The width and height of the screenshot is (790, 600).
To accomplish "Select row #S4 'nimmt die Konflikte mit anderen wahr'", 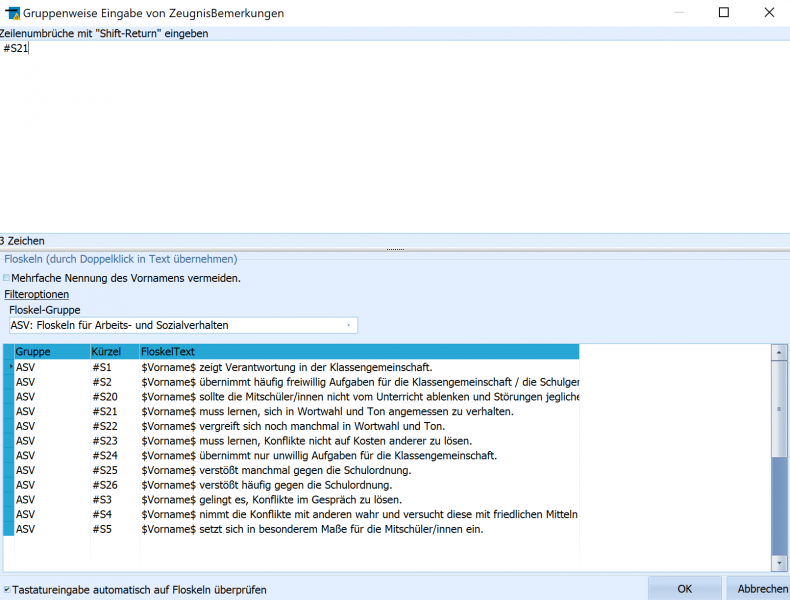I will point(291,514).
